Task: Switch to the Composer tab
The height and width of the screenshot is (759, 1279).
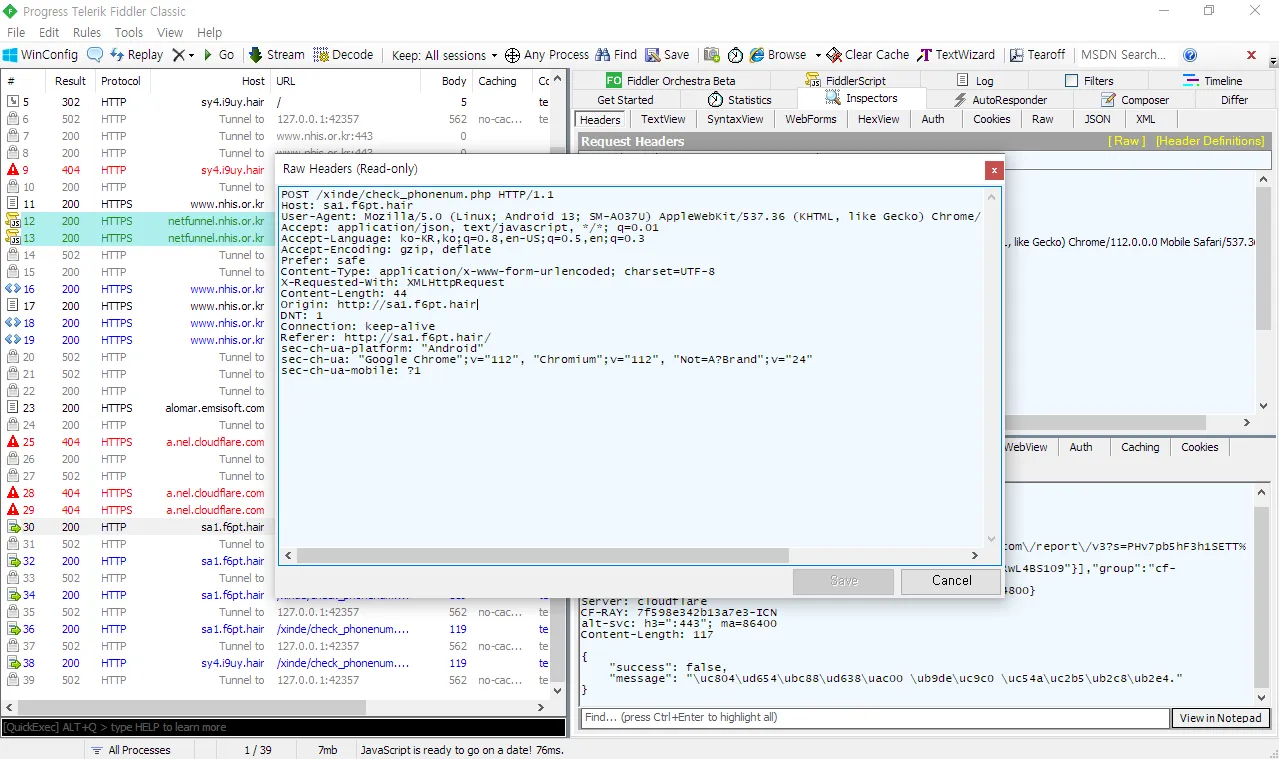Action: (1134, 100)
